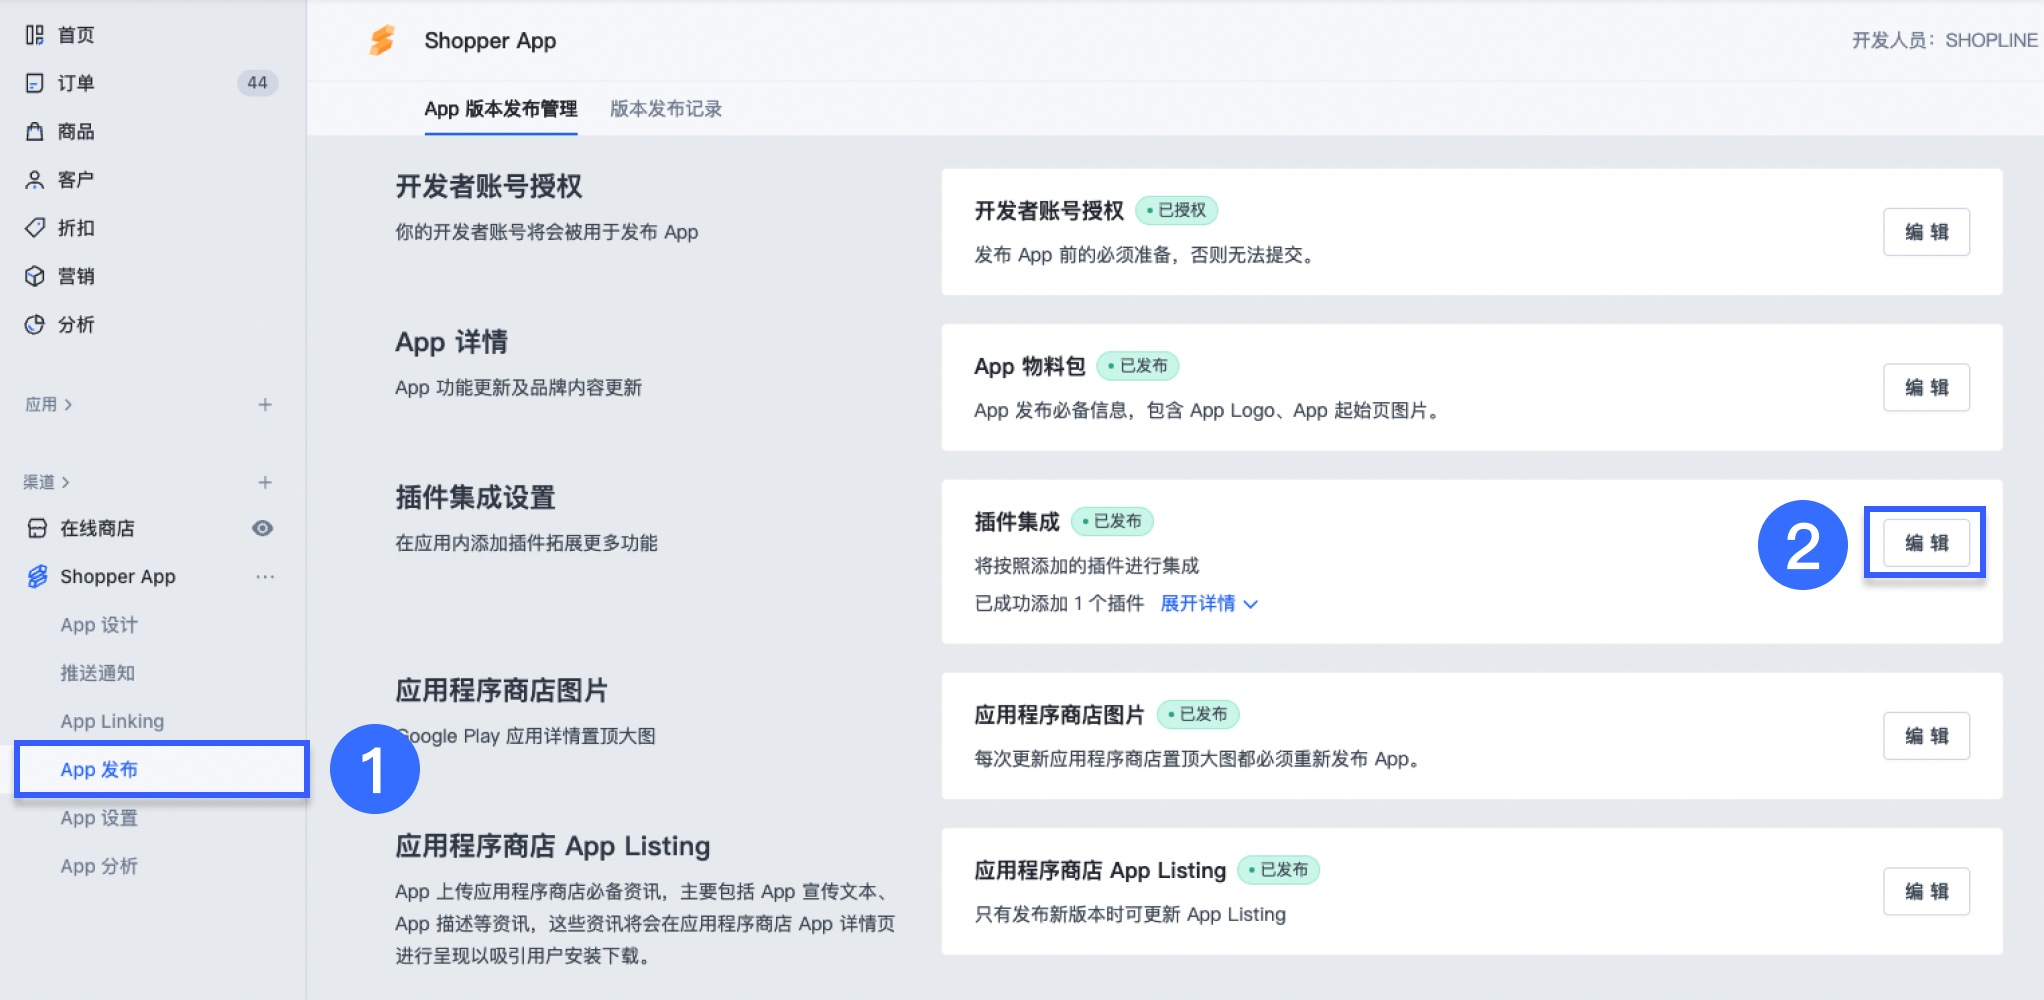Viewport: 2044px width, 1000px height.
Task: Click 已发布 badge beside 插件集成
Action: coord(1112,521)
